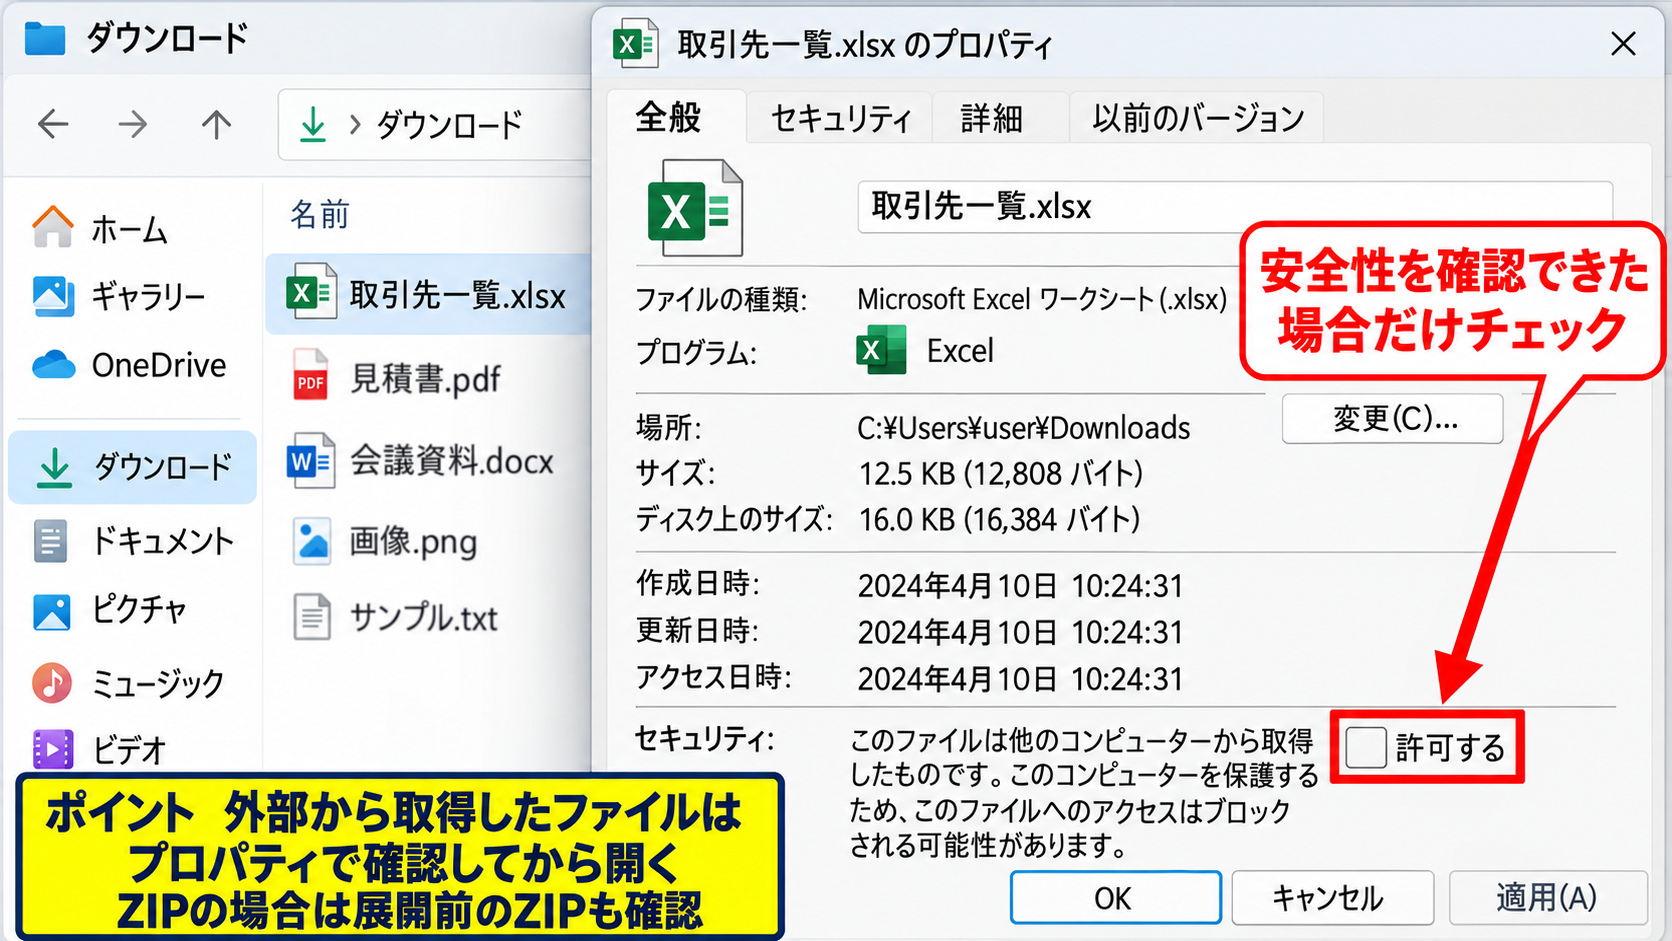The height and width of the screenshot is (941, 1672).
Task: Click the file type Microsoft Excel ワークシート (.xlsx)
Action: [1042, 299]
